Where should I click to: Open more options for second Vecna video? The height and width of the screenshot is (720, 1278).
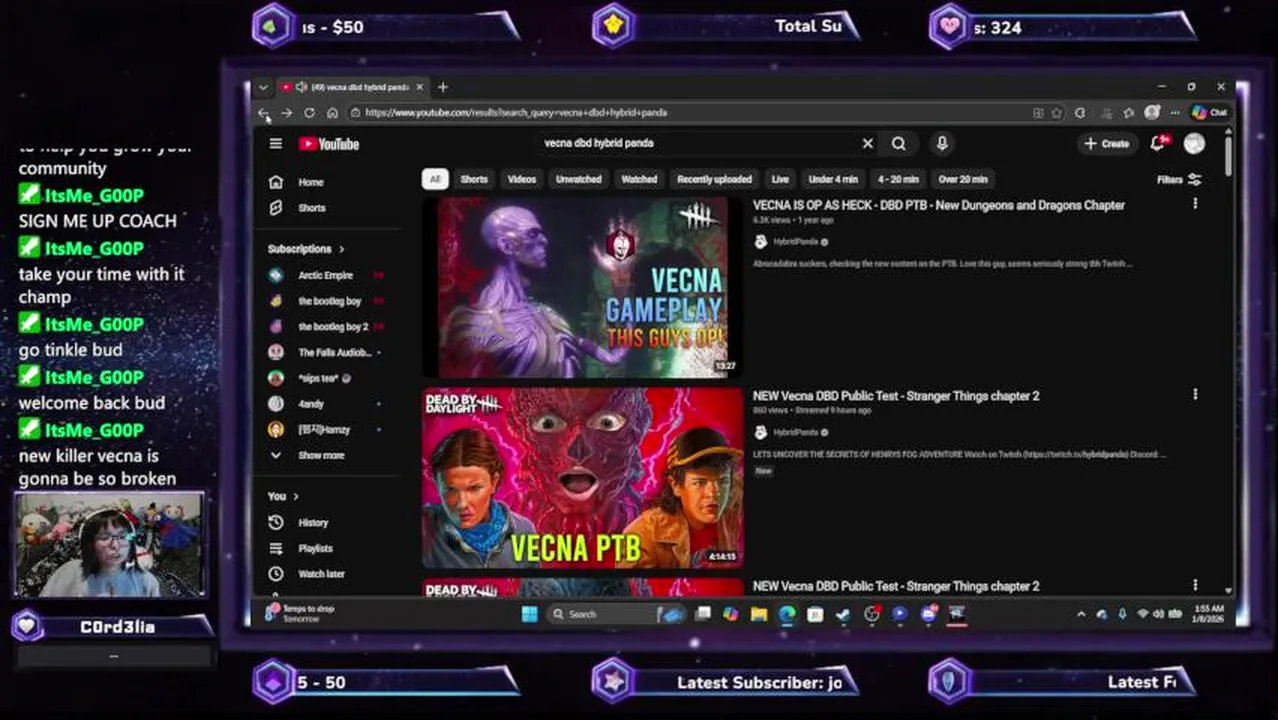(x=1195, y=395)
